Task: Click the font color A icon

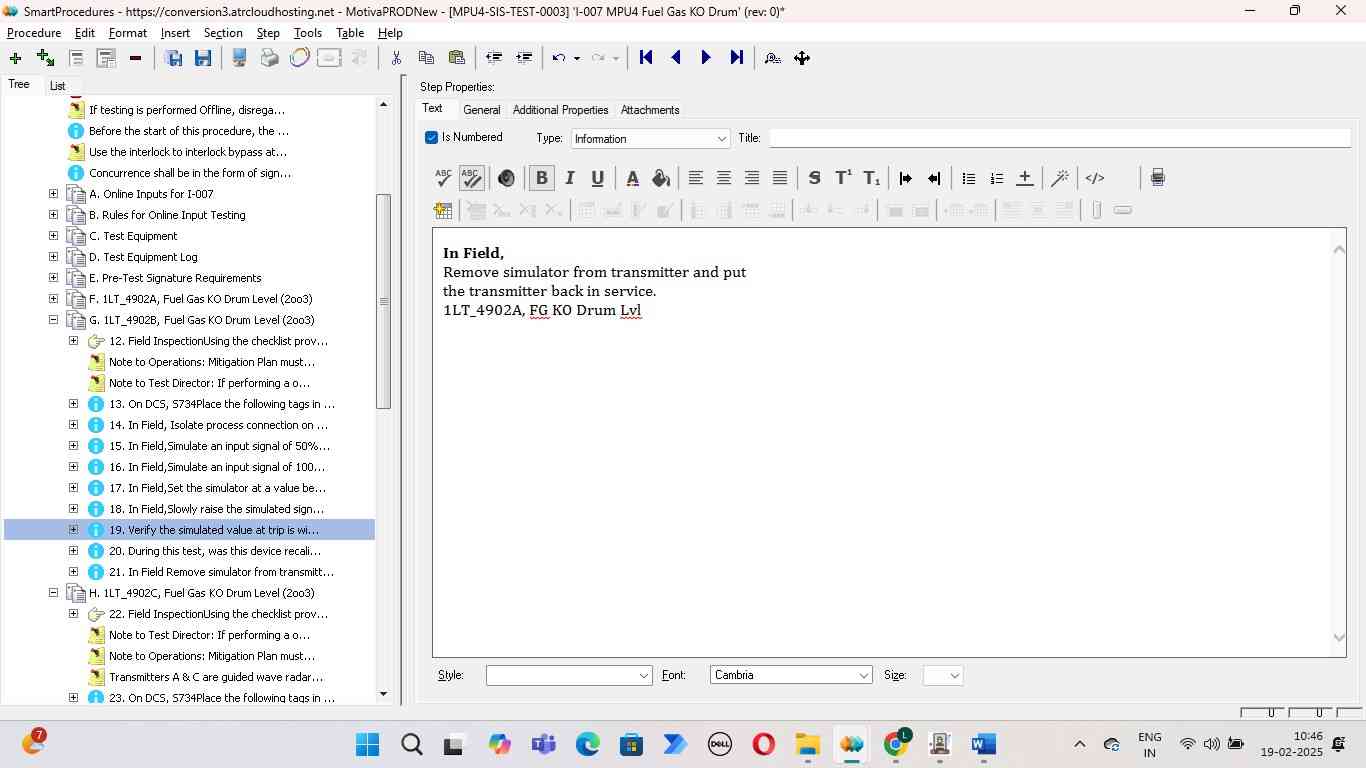Action: coord(632,178)
